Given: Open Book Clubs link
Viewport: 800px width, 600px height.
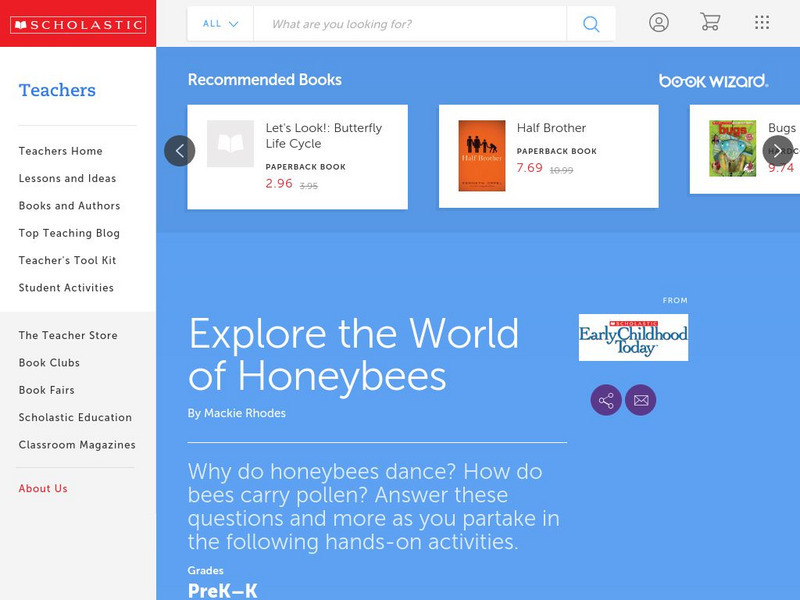Looking at the screenshot, I should tap(49, 363).
